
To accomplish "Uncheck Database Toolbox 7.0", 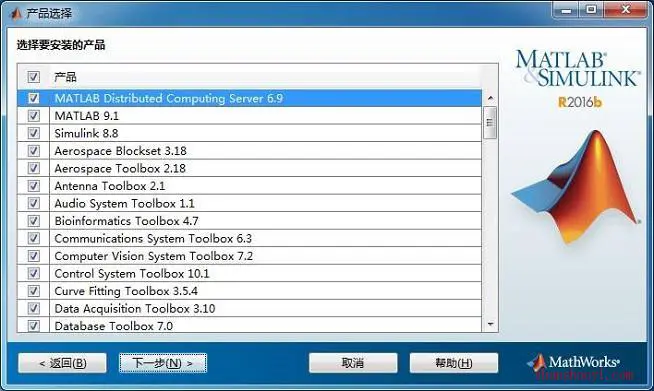I will coord(34,325).
